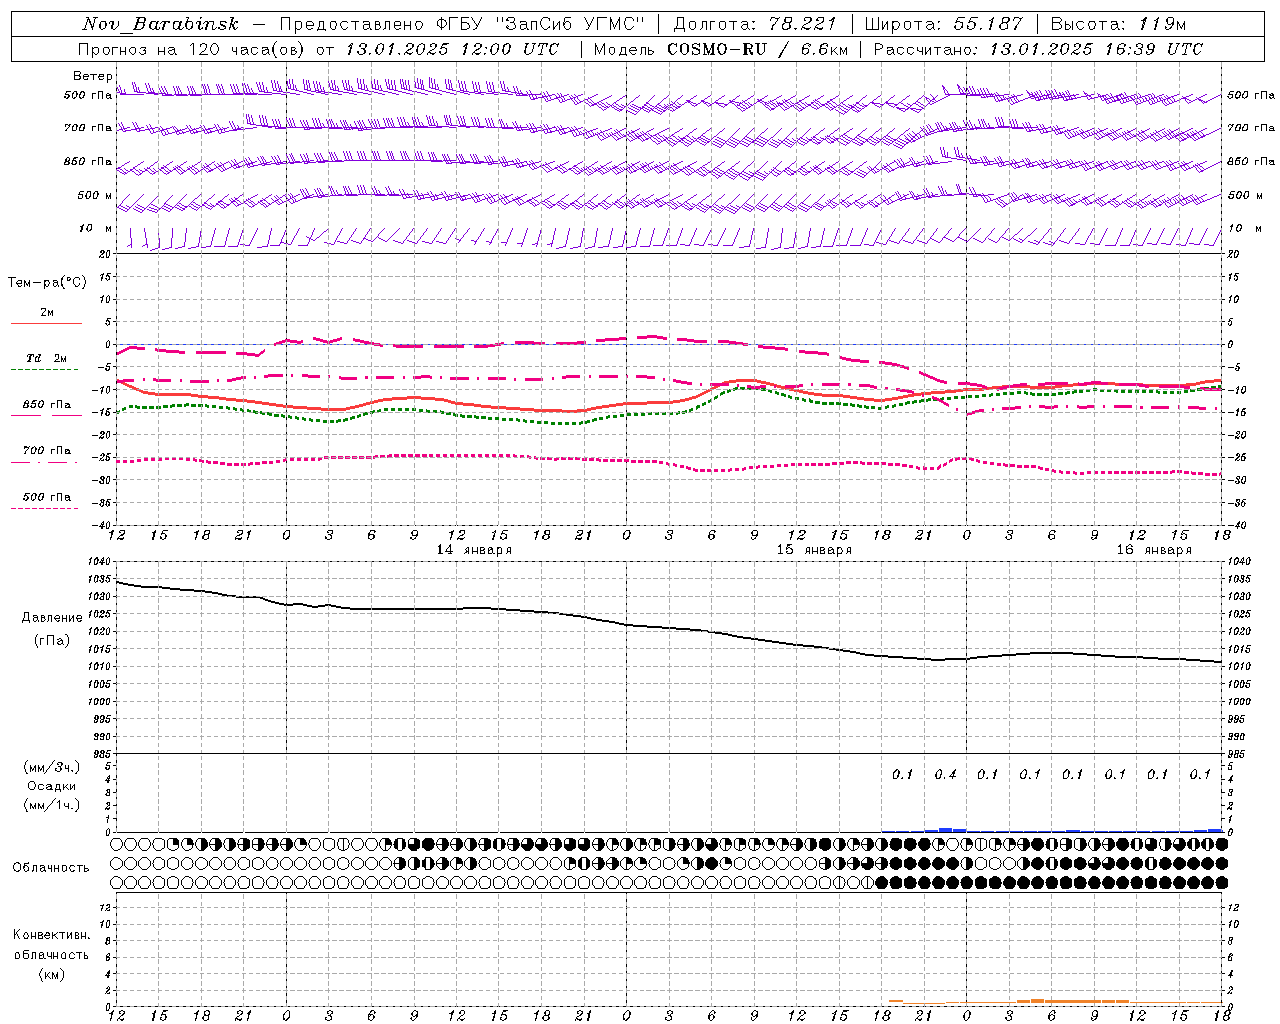This screenshot has width=1280, height=1024.
Task: Click the 500 м wind level label
Action: [x=95, y=195]
